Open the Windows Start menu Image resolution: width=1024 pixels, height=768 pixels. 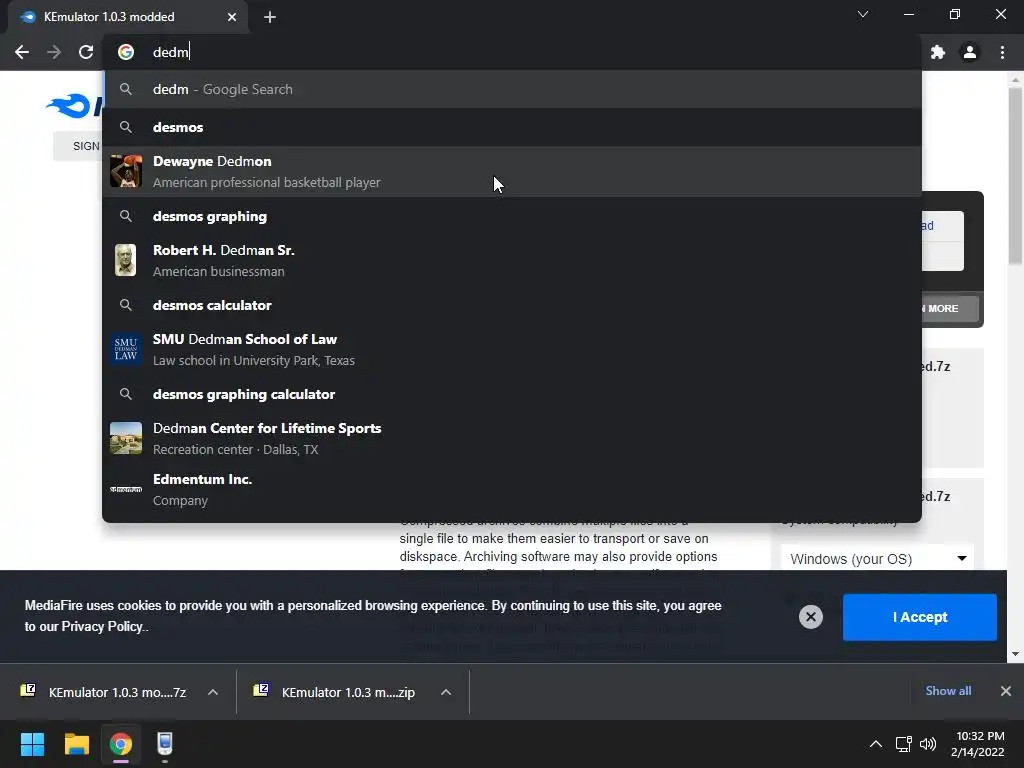(x=32, y=744)
